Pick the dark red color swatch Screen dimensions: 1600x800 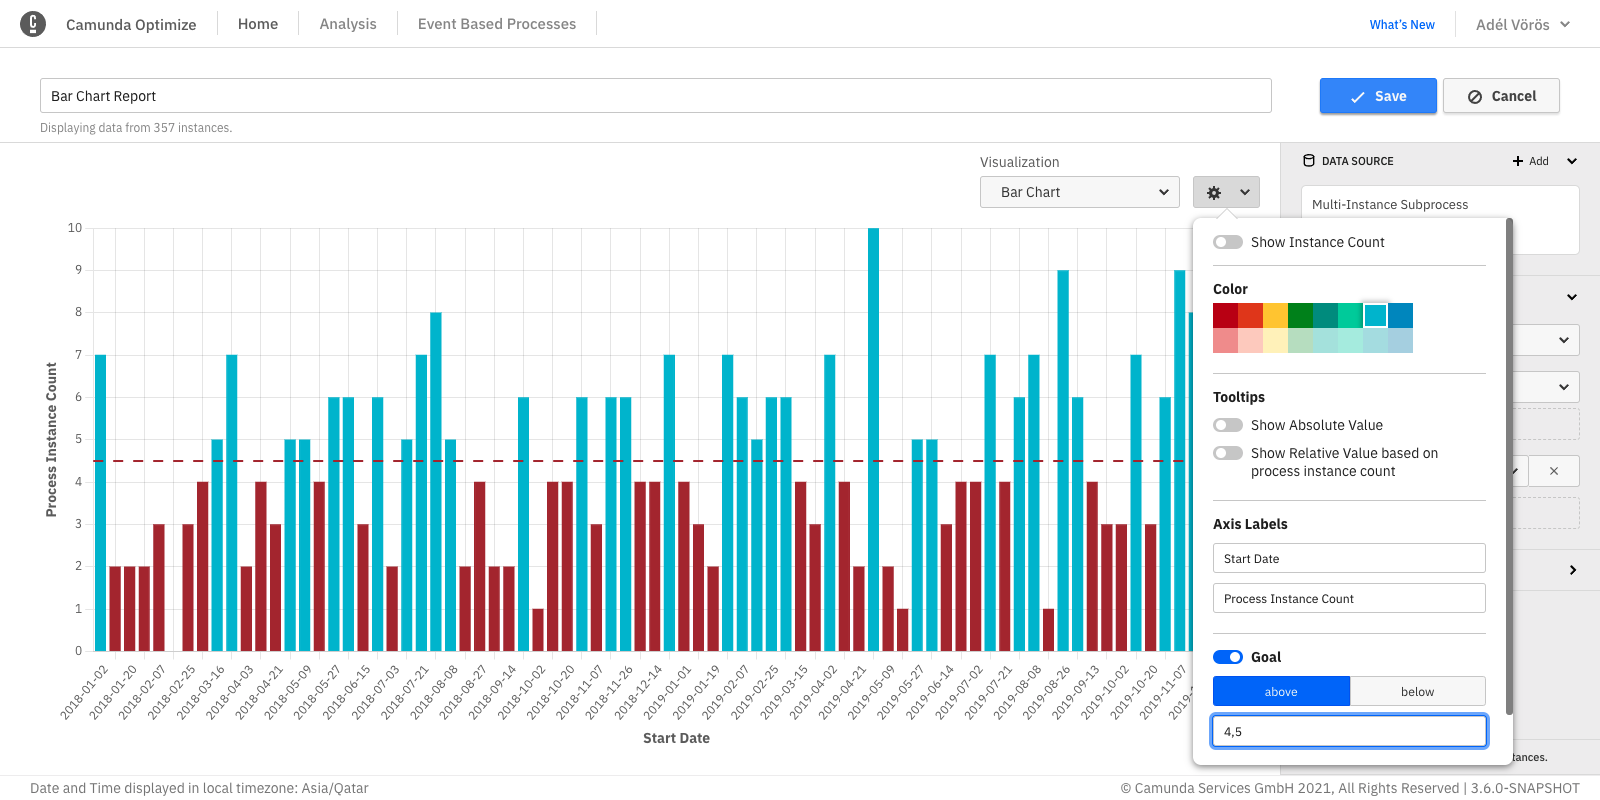[1225, 315]
